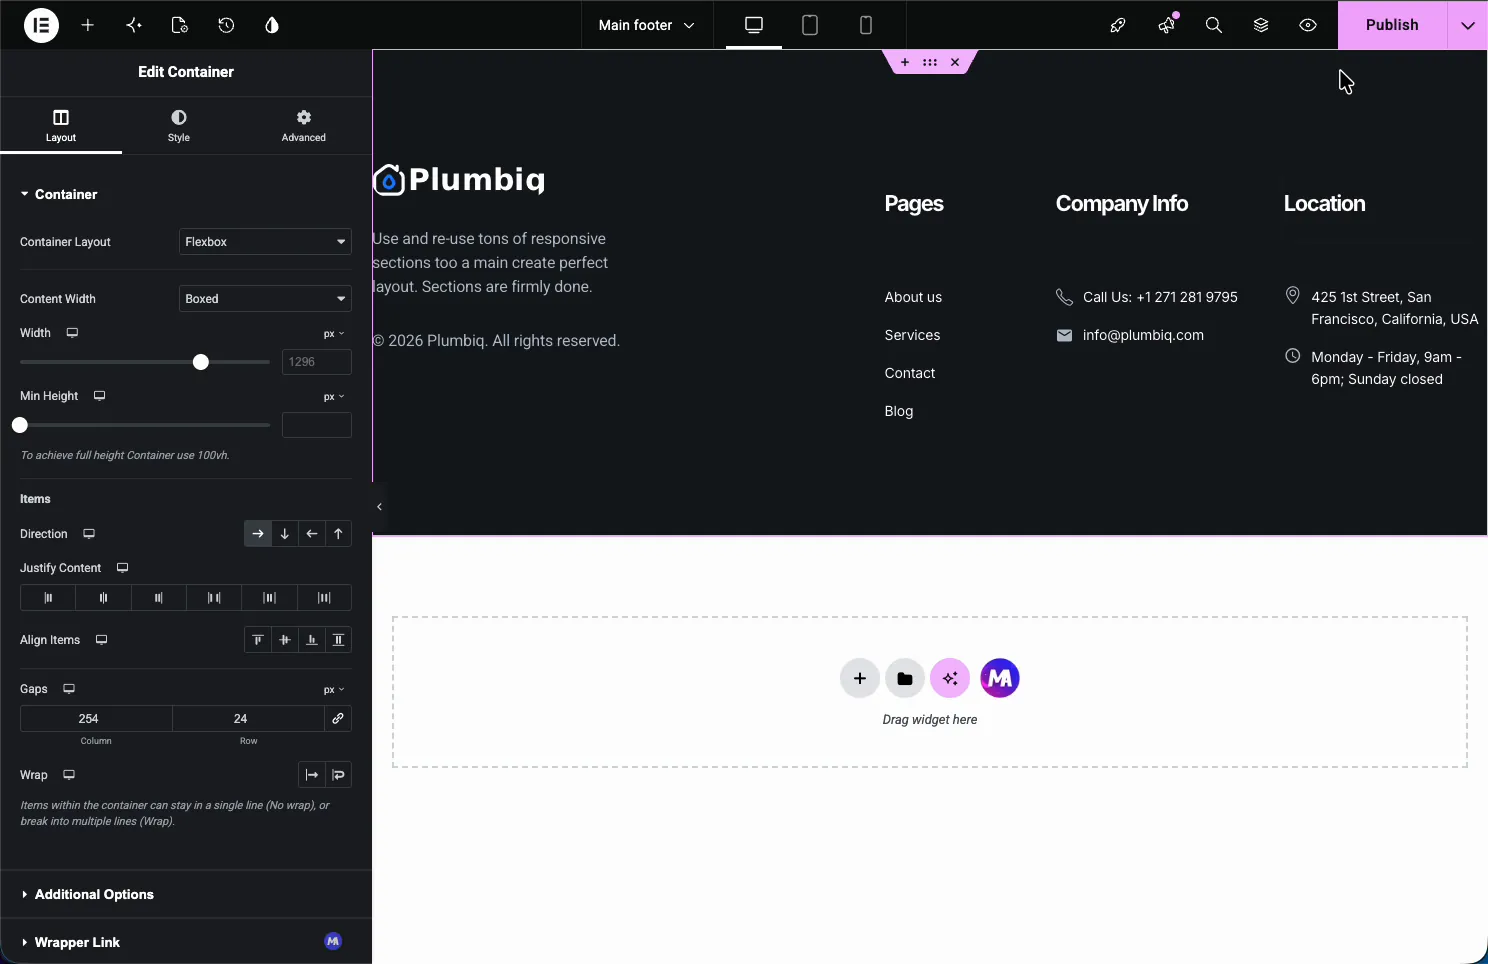1488x964 pixels.
Task: Click the Publish button
Action: tap(1392, 25)
